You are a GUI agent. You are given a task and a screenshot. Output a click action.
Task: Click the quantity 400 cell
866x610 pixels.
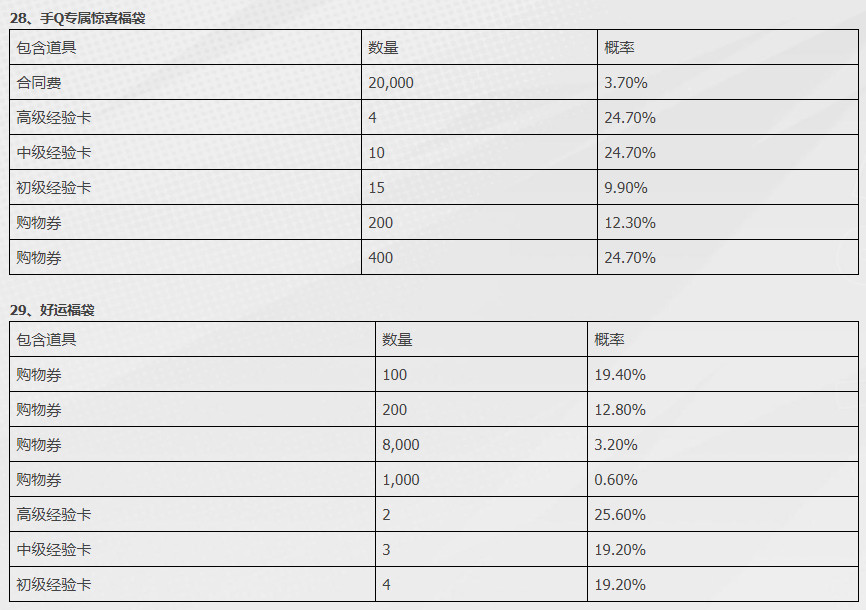pos(479,257)
